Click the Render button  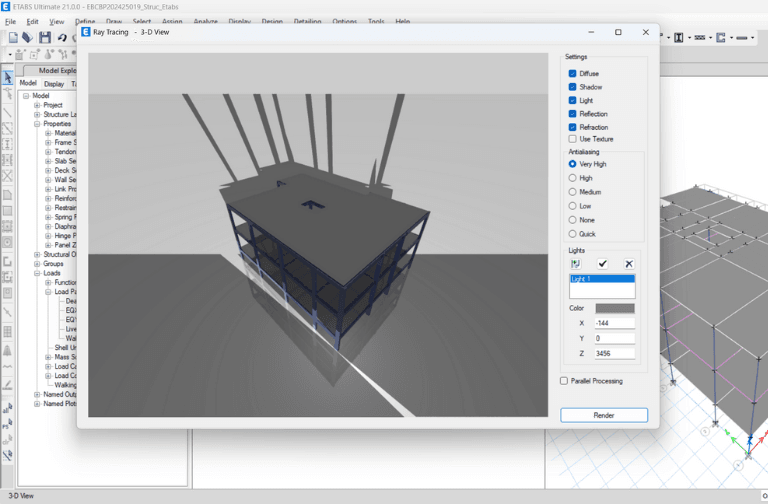(x=603, y=415)
